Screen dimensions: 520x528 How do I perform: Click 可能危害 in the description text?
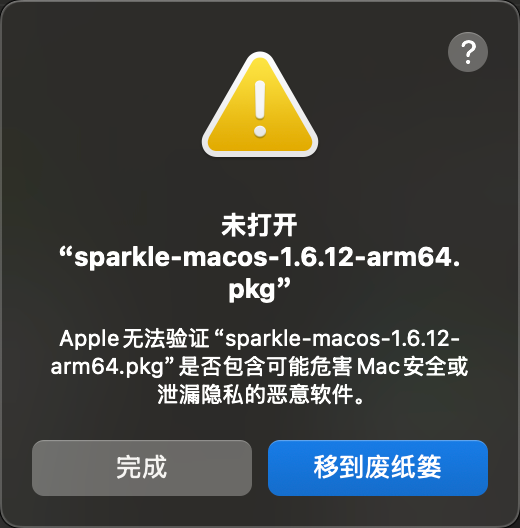(x=309, y=366)
